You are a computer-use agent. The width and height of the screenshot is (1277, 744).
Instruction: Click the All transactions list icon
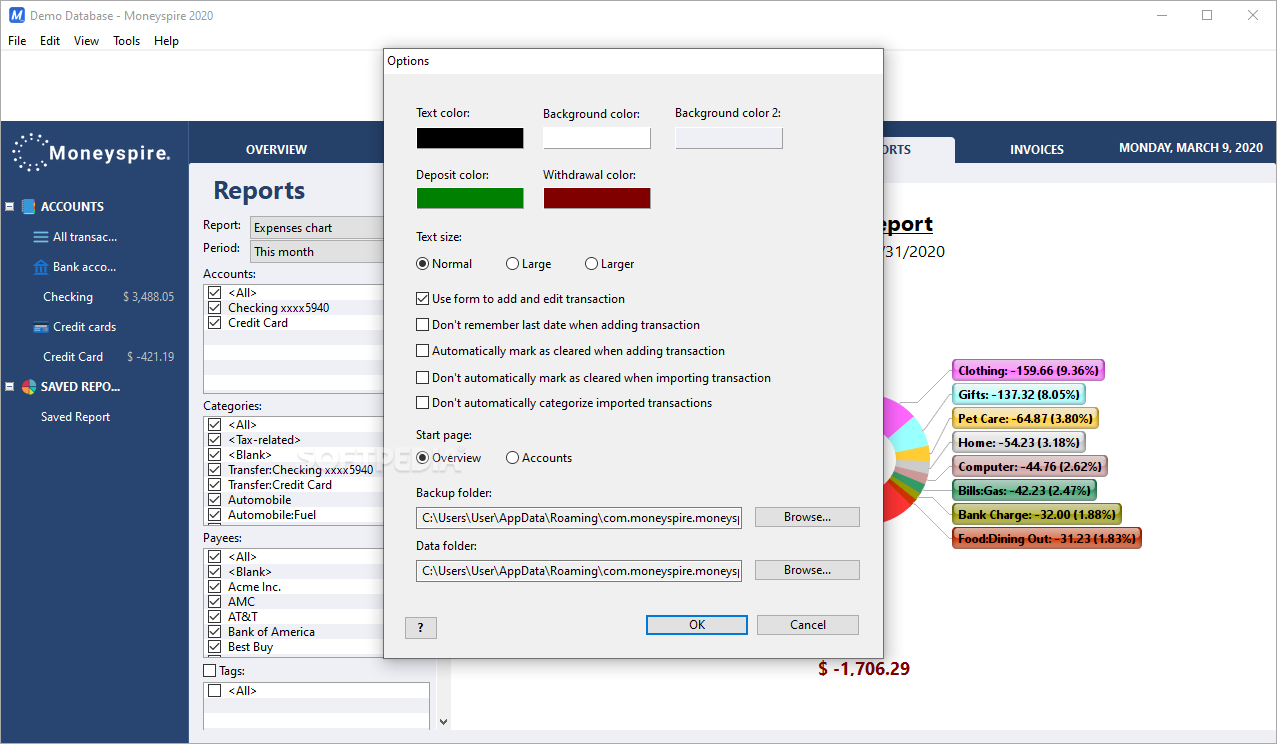pyautogui.click(x=40, y=237)
